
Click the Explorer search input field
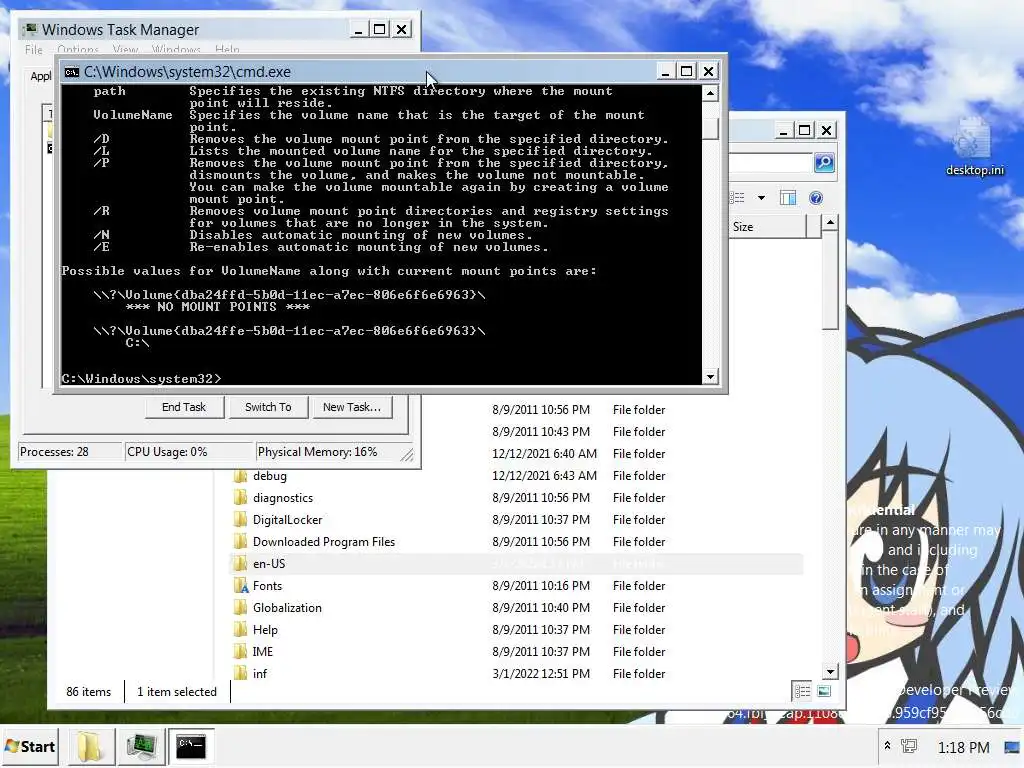[x=771, y=162]
